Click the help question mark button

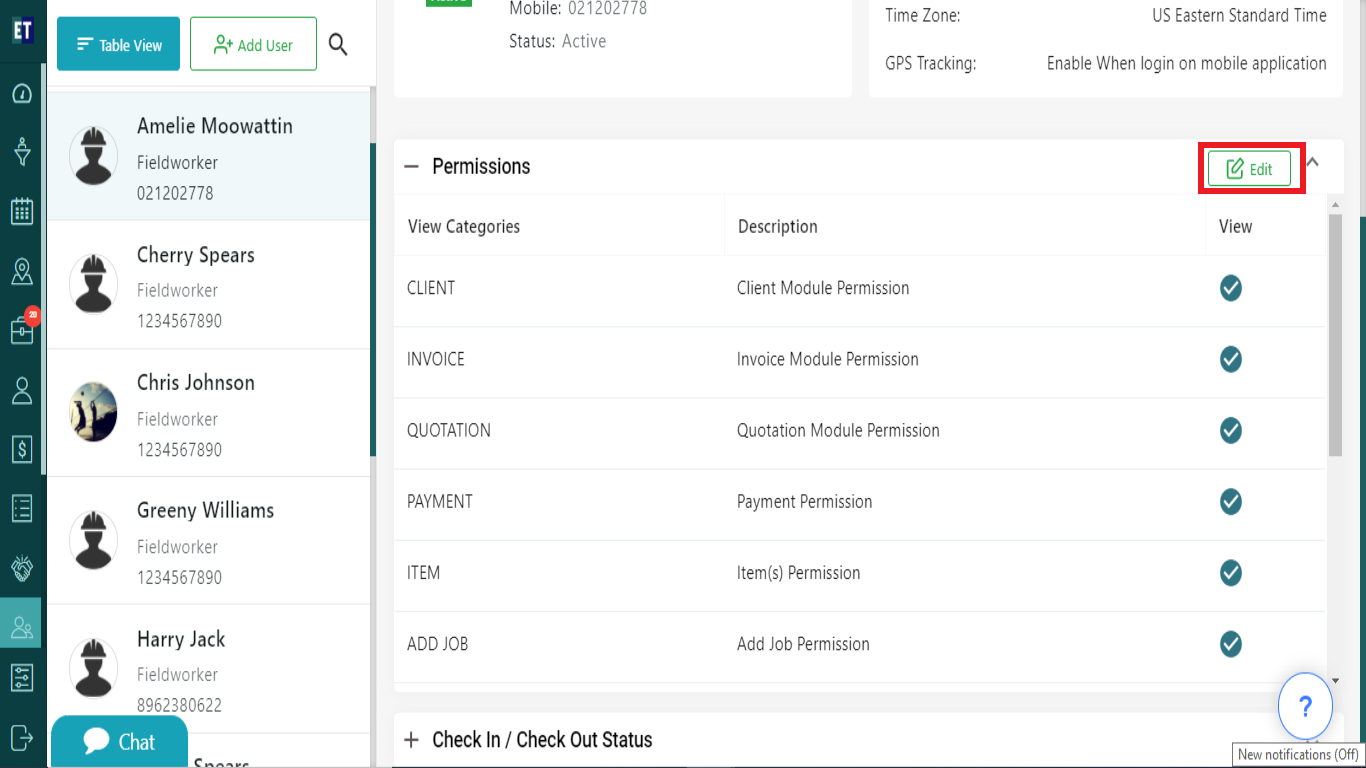[x=1305, y=707]
